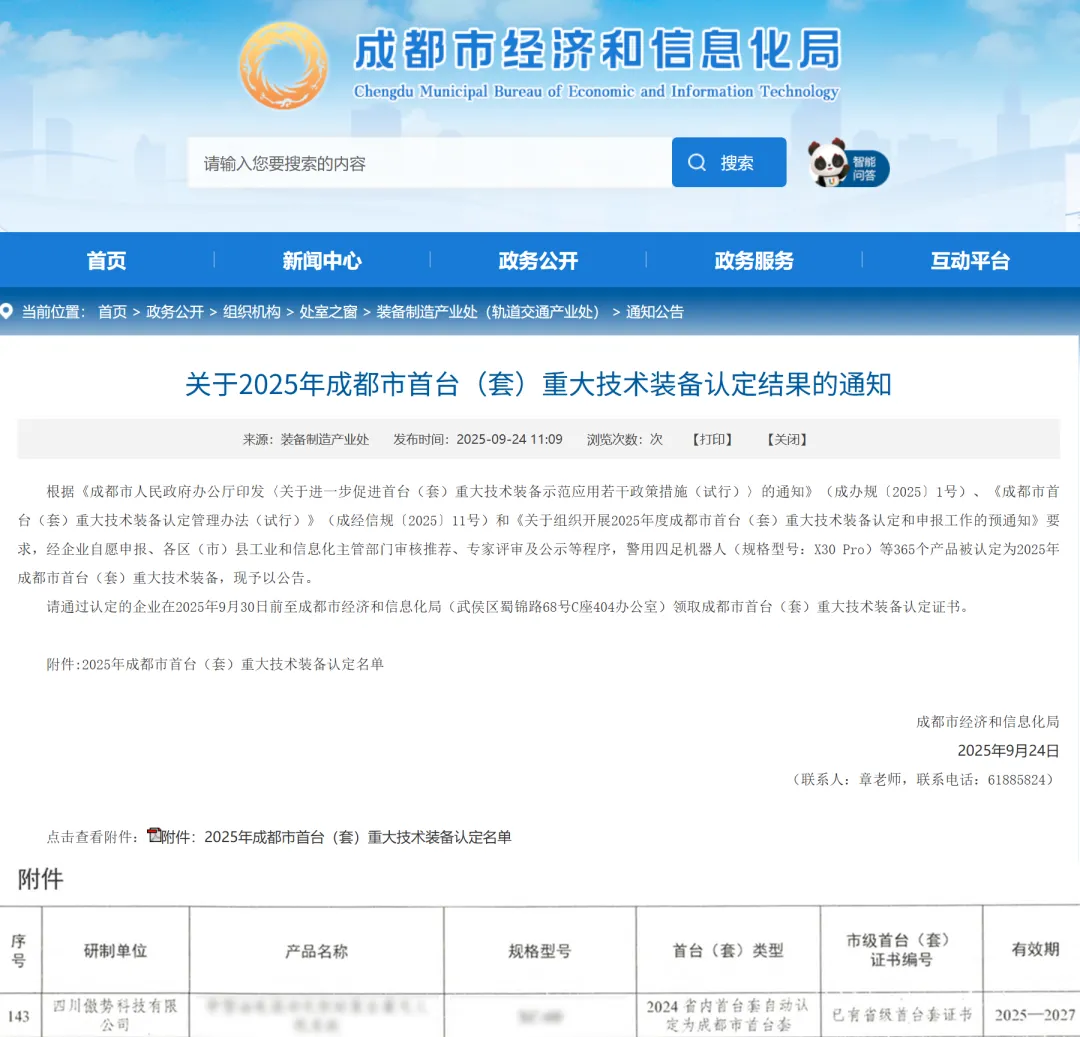Viewport: 1080px width, 1037px height.
Task: Open the 新闻中心 navigation tab
Action: click(x=322, y=261)
